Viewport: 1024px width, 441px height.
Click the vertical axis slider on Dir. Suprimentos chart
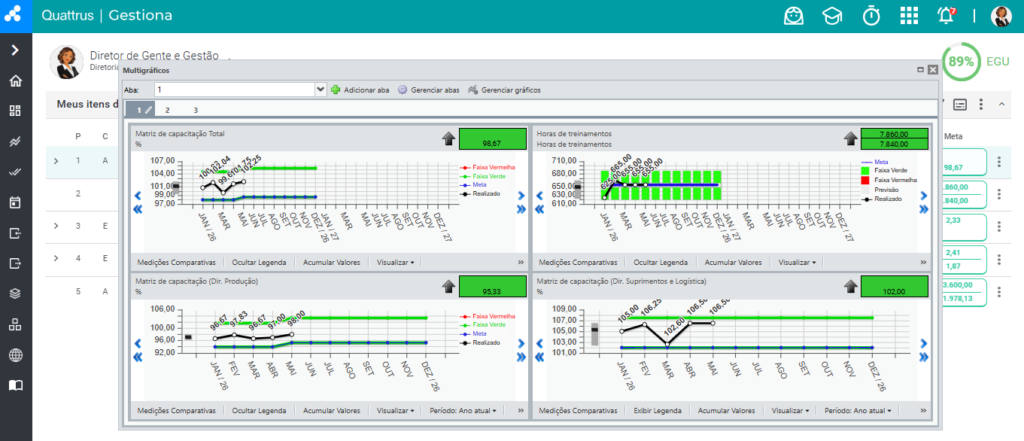(x=595, y=333)
